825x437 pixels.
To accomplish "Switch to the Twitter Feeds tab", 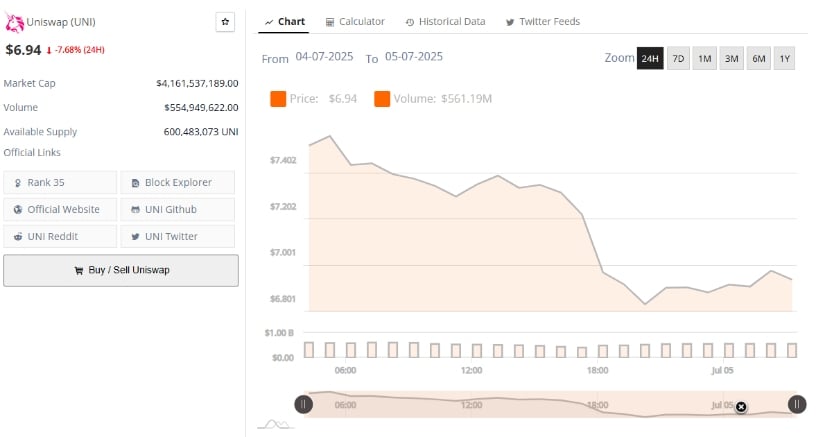I will (542, 22).
